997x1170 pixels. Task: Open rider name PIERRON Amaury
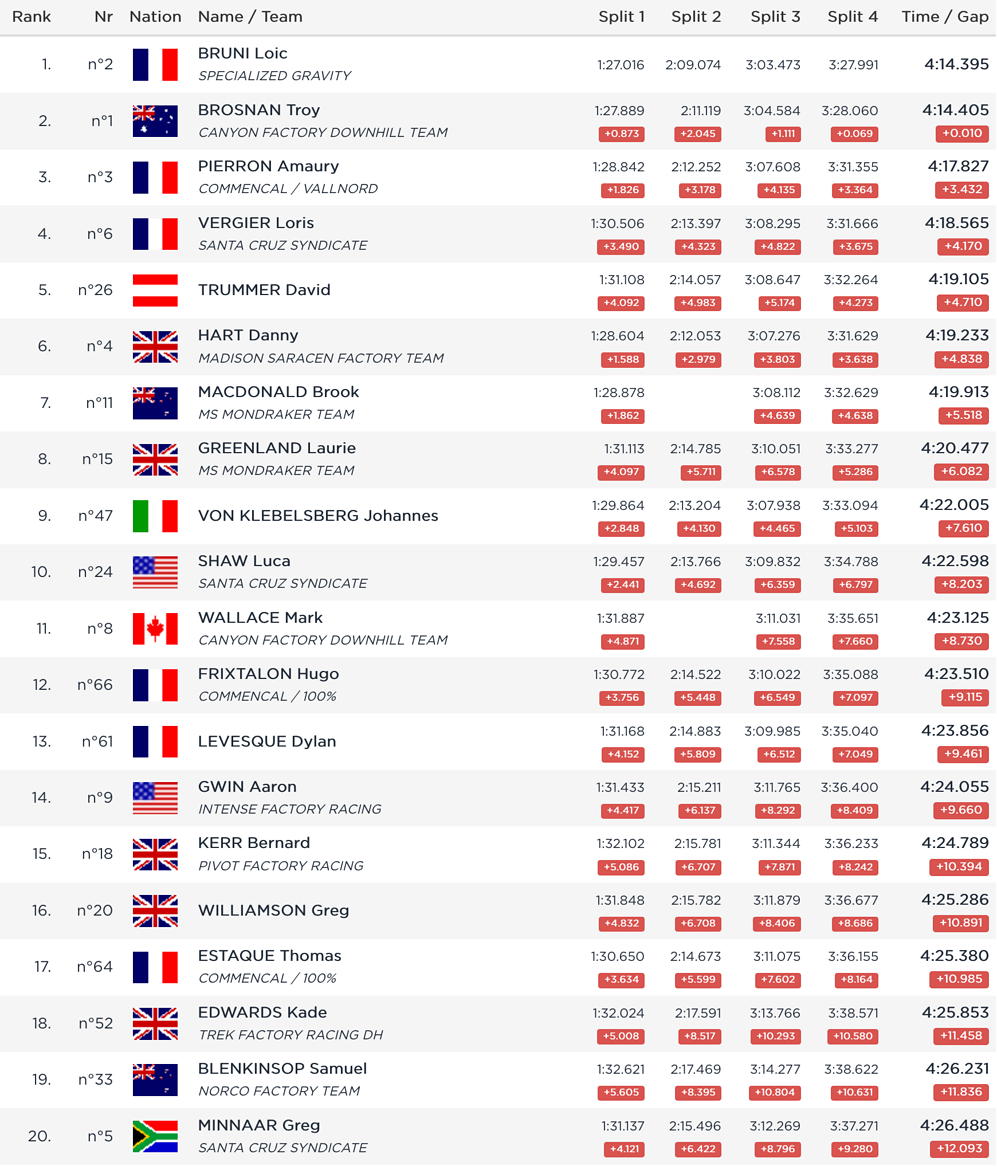tap(269, 166)
